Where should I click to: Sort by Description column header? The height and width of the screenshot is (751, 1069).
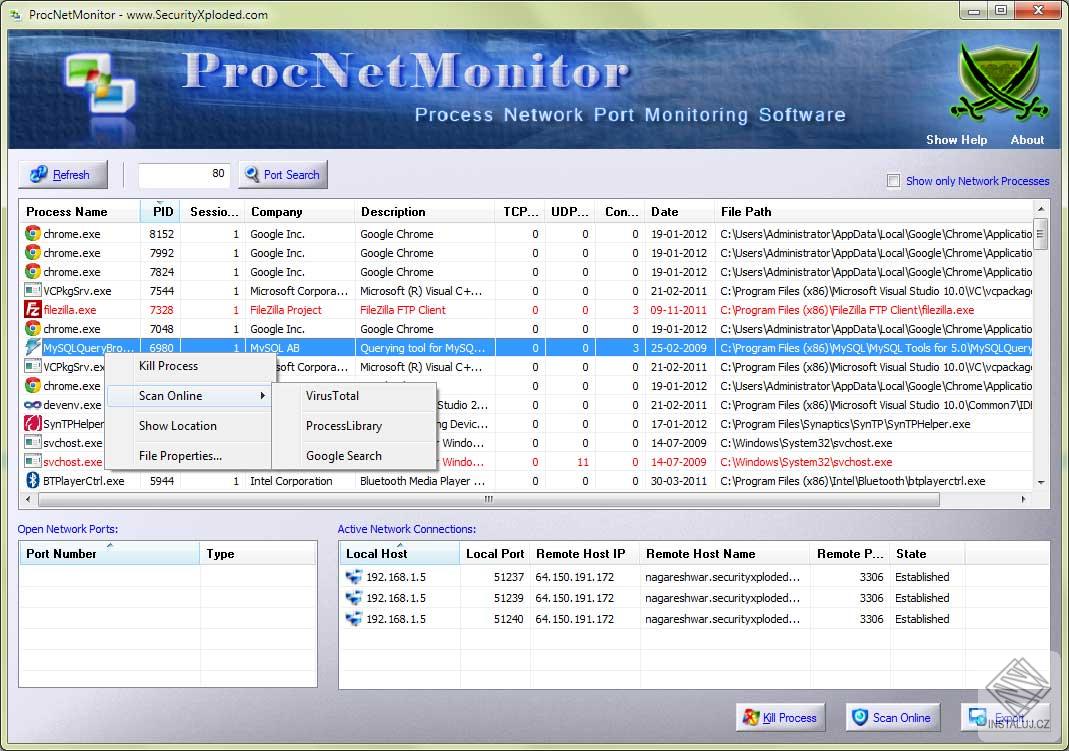tap(424, 212)
